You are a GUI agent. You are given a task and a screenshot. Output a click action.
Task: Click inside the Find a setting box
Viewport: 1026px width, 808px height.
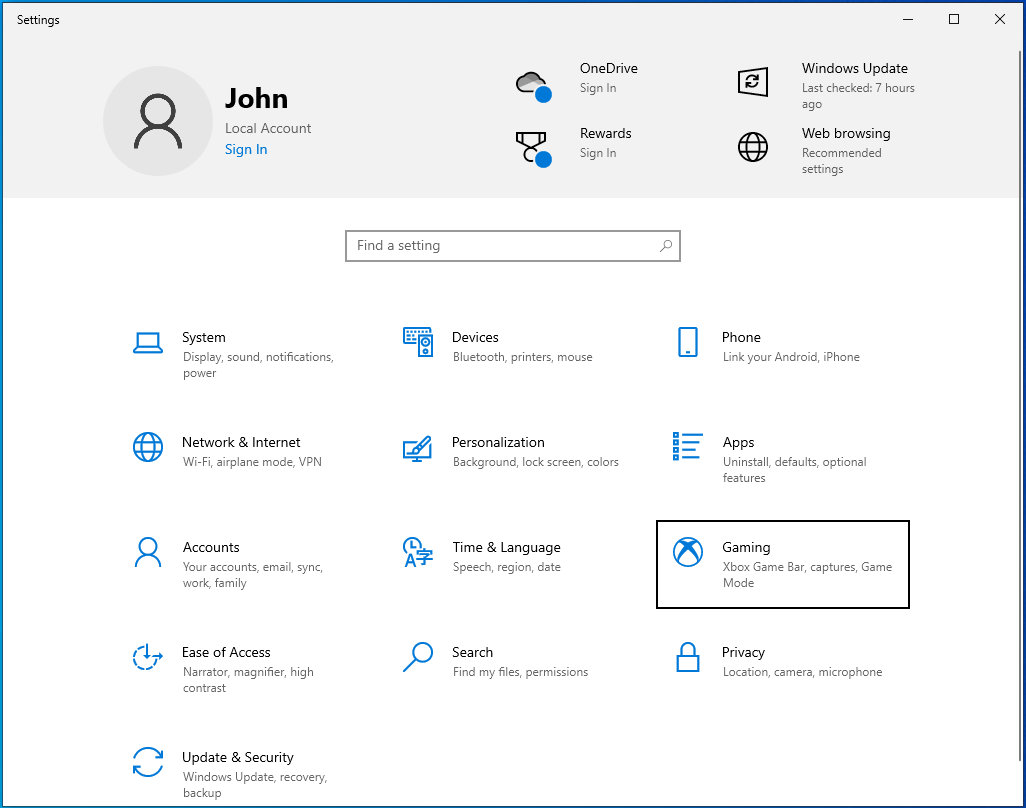[x=500, y=246]
